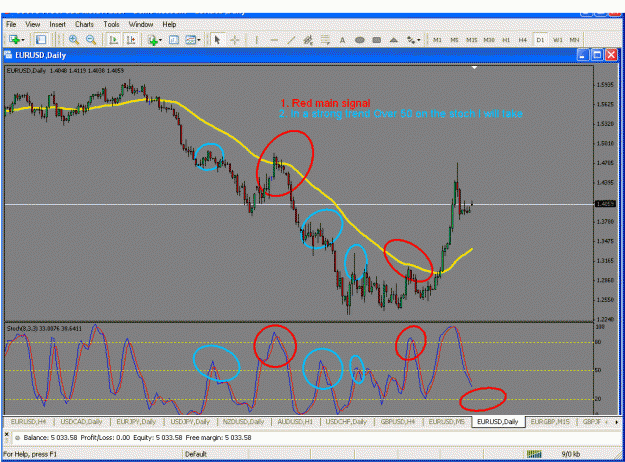
Task: Switch to USDCHF,Daily chart tab
Action: click(x=346, y=421)
